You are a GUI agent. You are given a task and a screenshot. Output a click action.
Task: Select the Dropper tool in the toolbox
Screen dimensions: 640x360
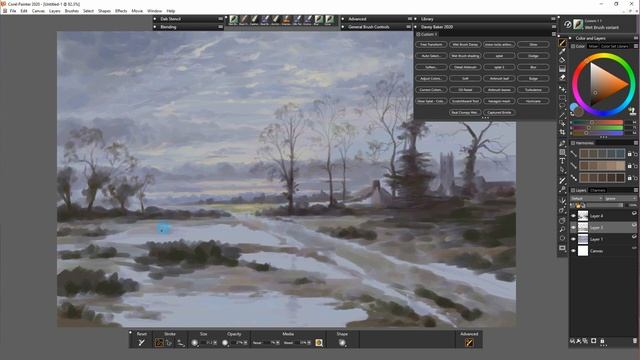pyautogui.click(x=562, y=51)
